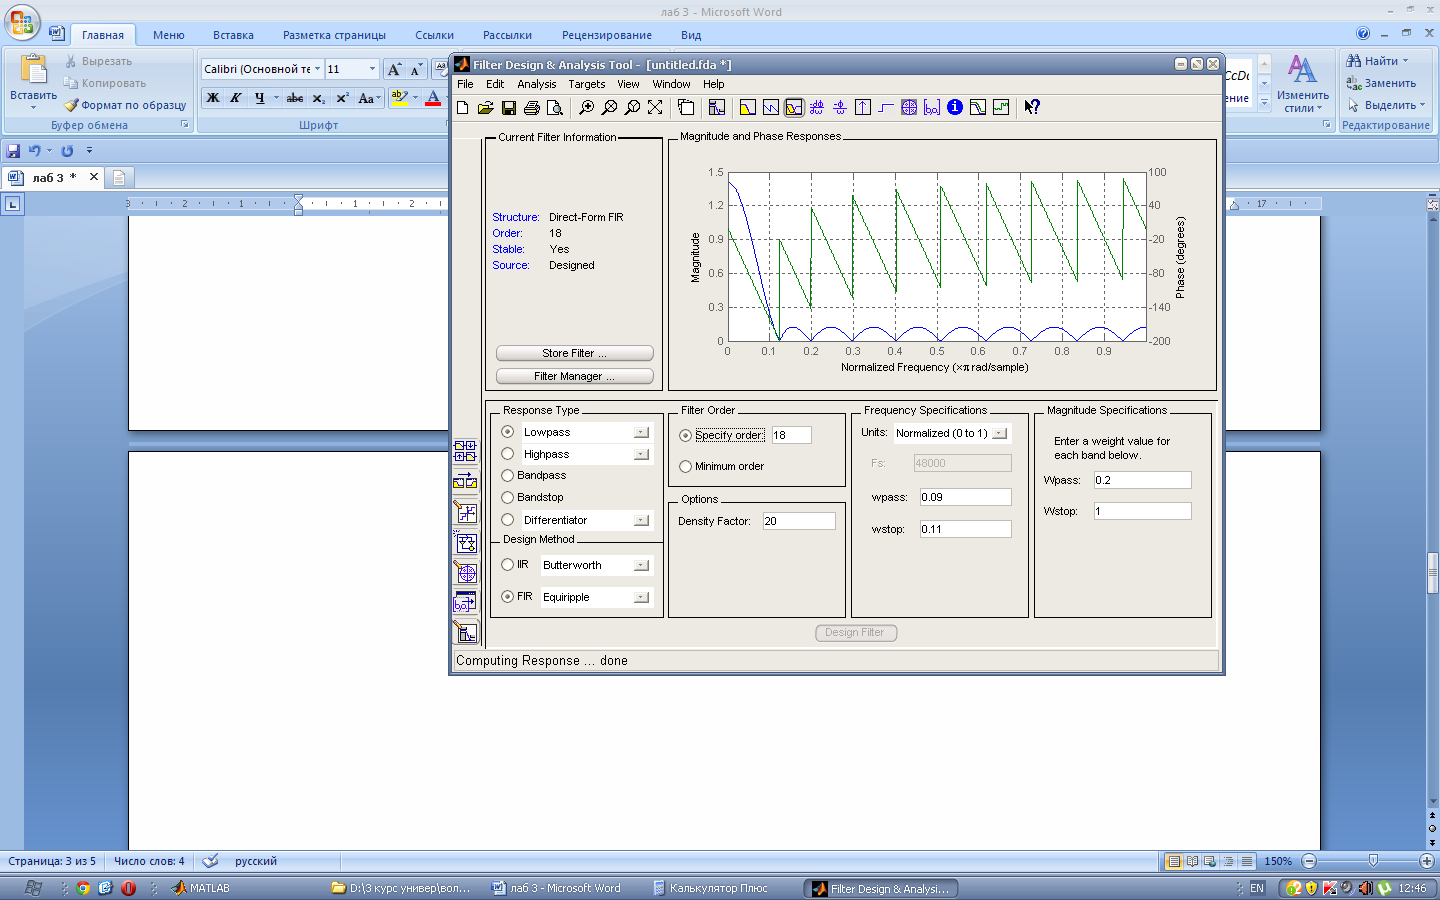
Task: Click Density Factor input field
Action: pyautogui.click(x=799, y=521)
